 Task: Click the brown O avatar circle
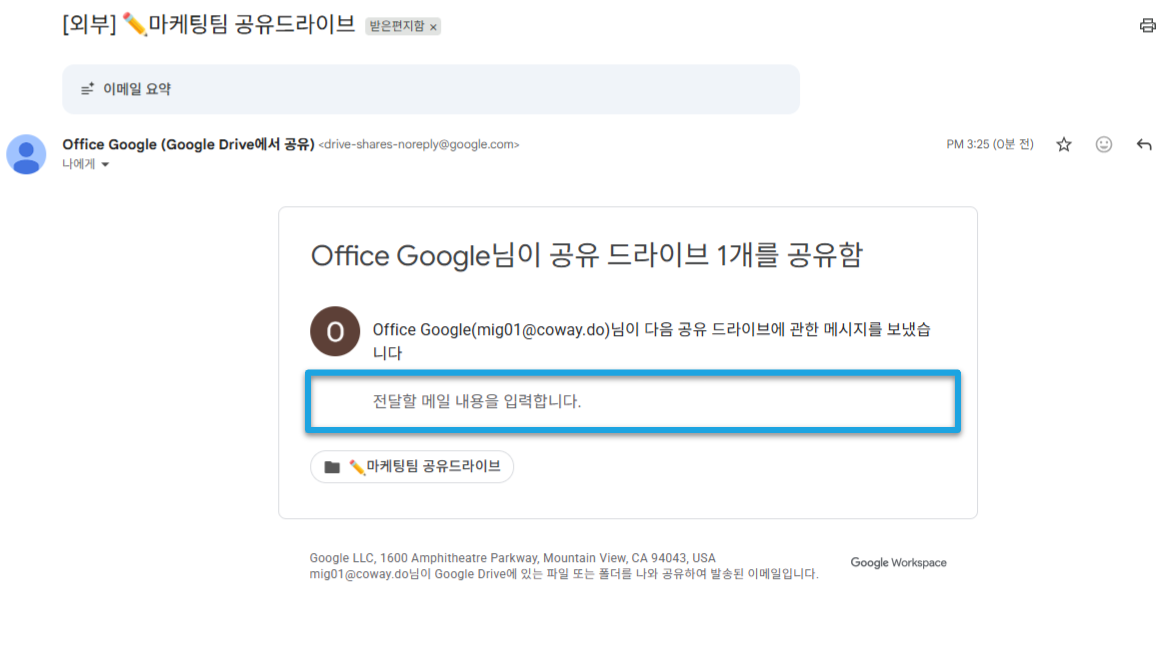[335, 331]
